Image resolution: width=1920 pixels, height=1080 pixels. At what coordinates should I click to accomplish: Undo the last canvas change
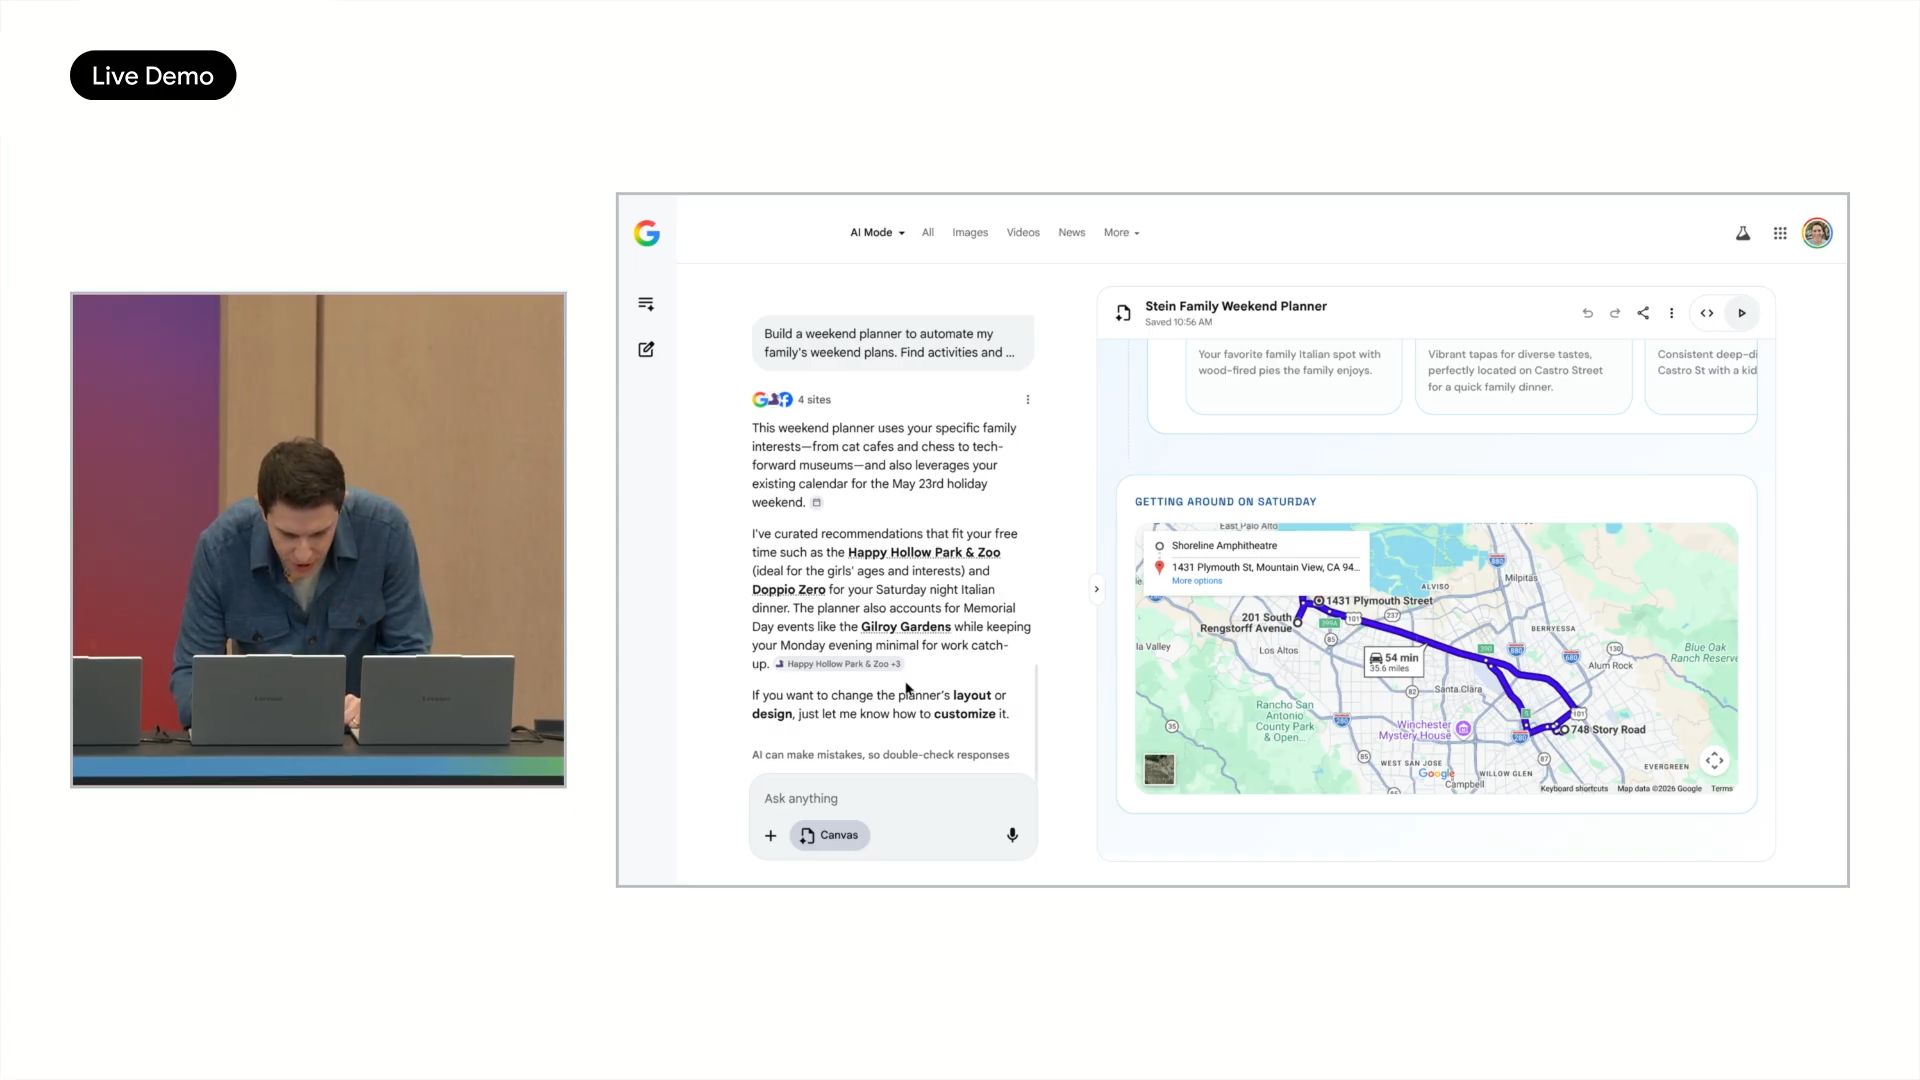pyautogui.click(x=1587, y=313)
